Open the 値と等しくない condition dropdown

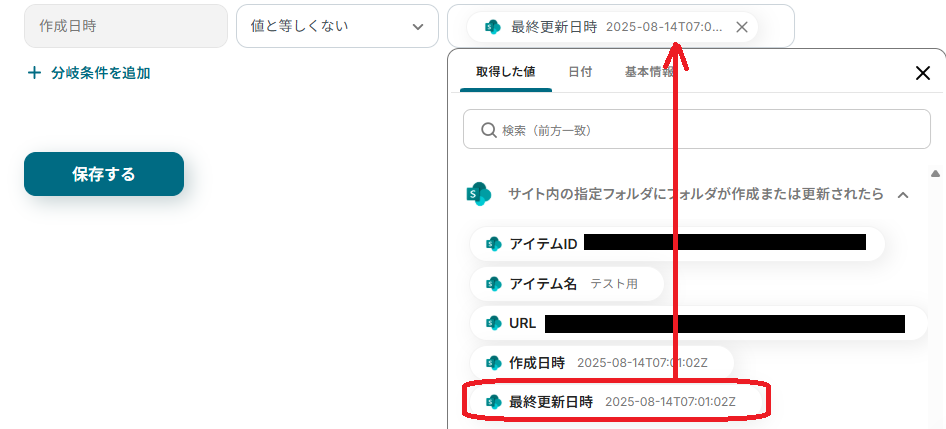point(337,26)
